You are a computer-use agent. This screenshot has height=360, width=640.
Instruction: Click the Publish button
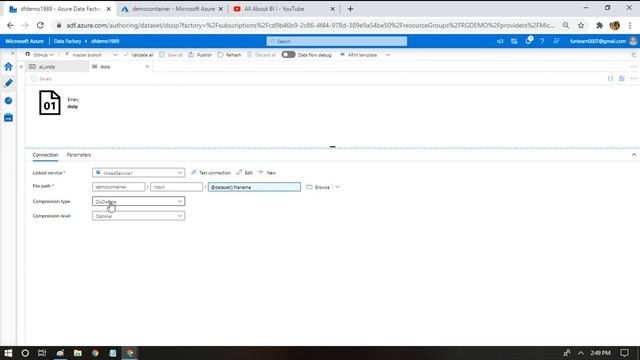click(x=200, y=55)
